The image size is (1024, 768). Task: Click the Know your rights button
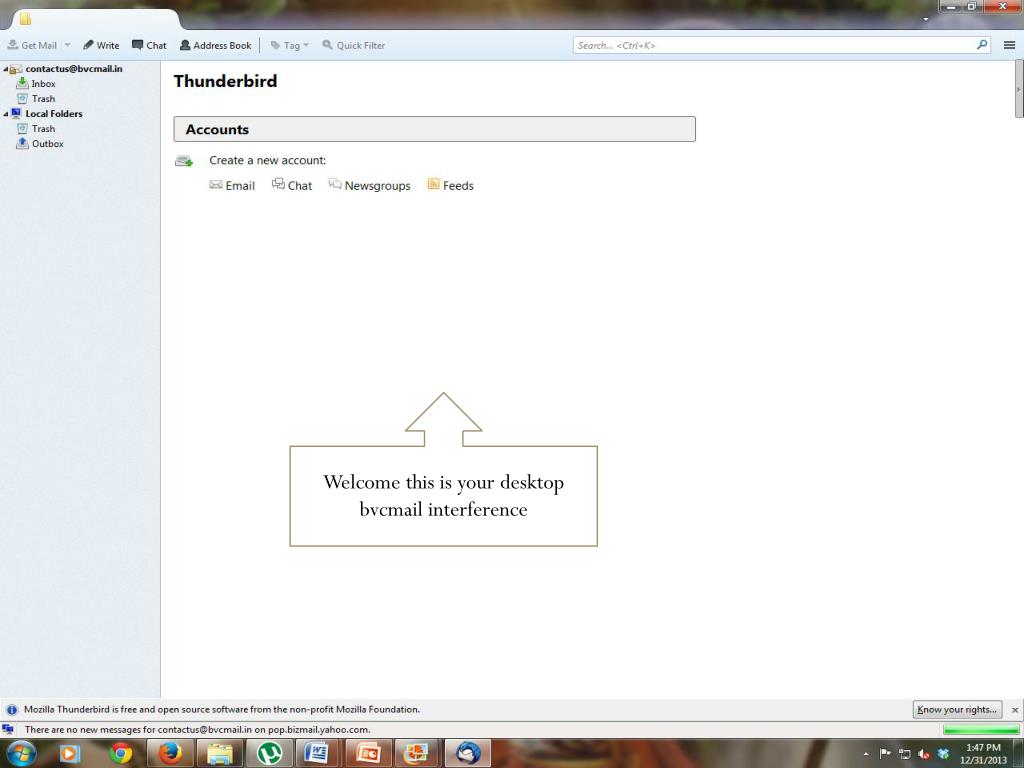957,709
